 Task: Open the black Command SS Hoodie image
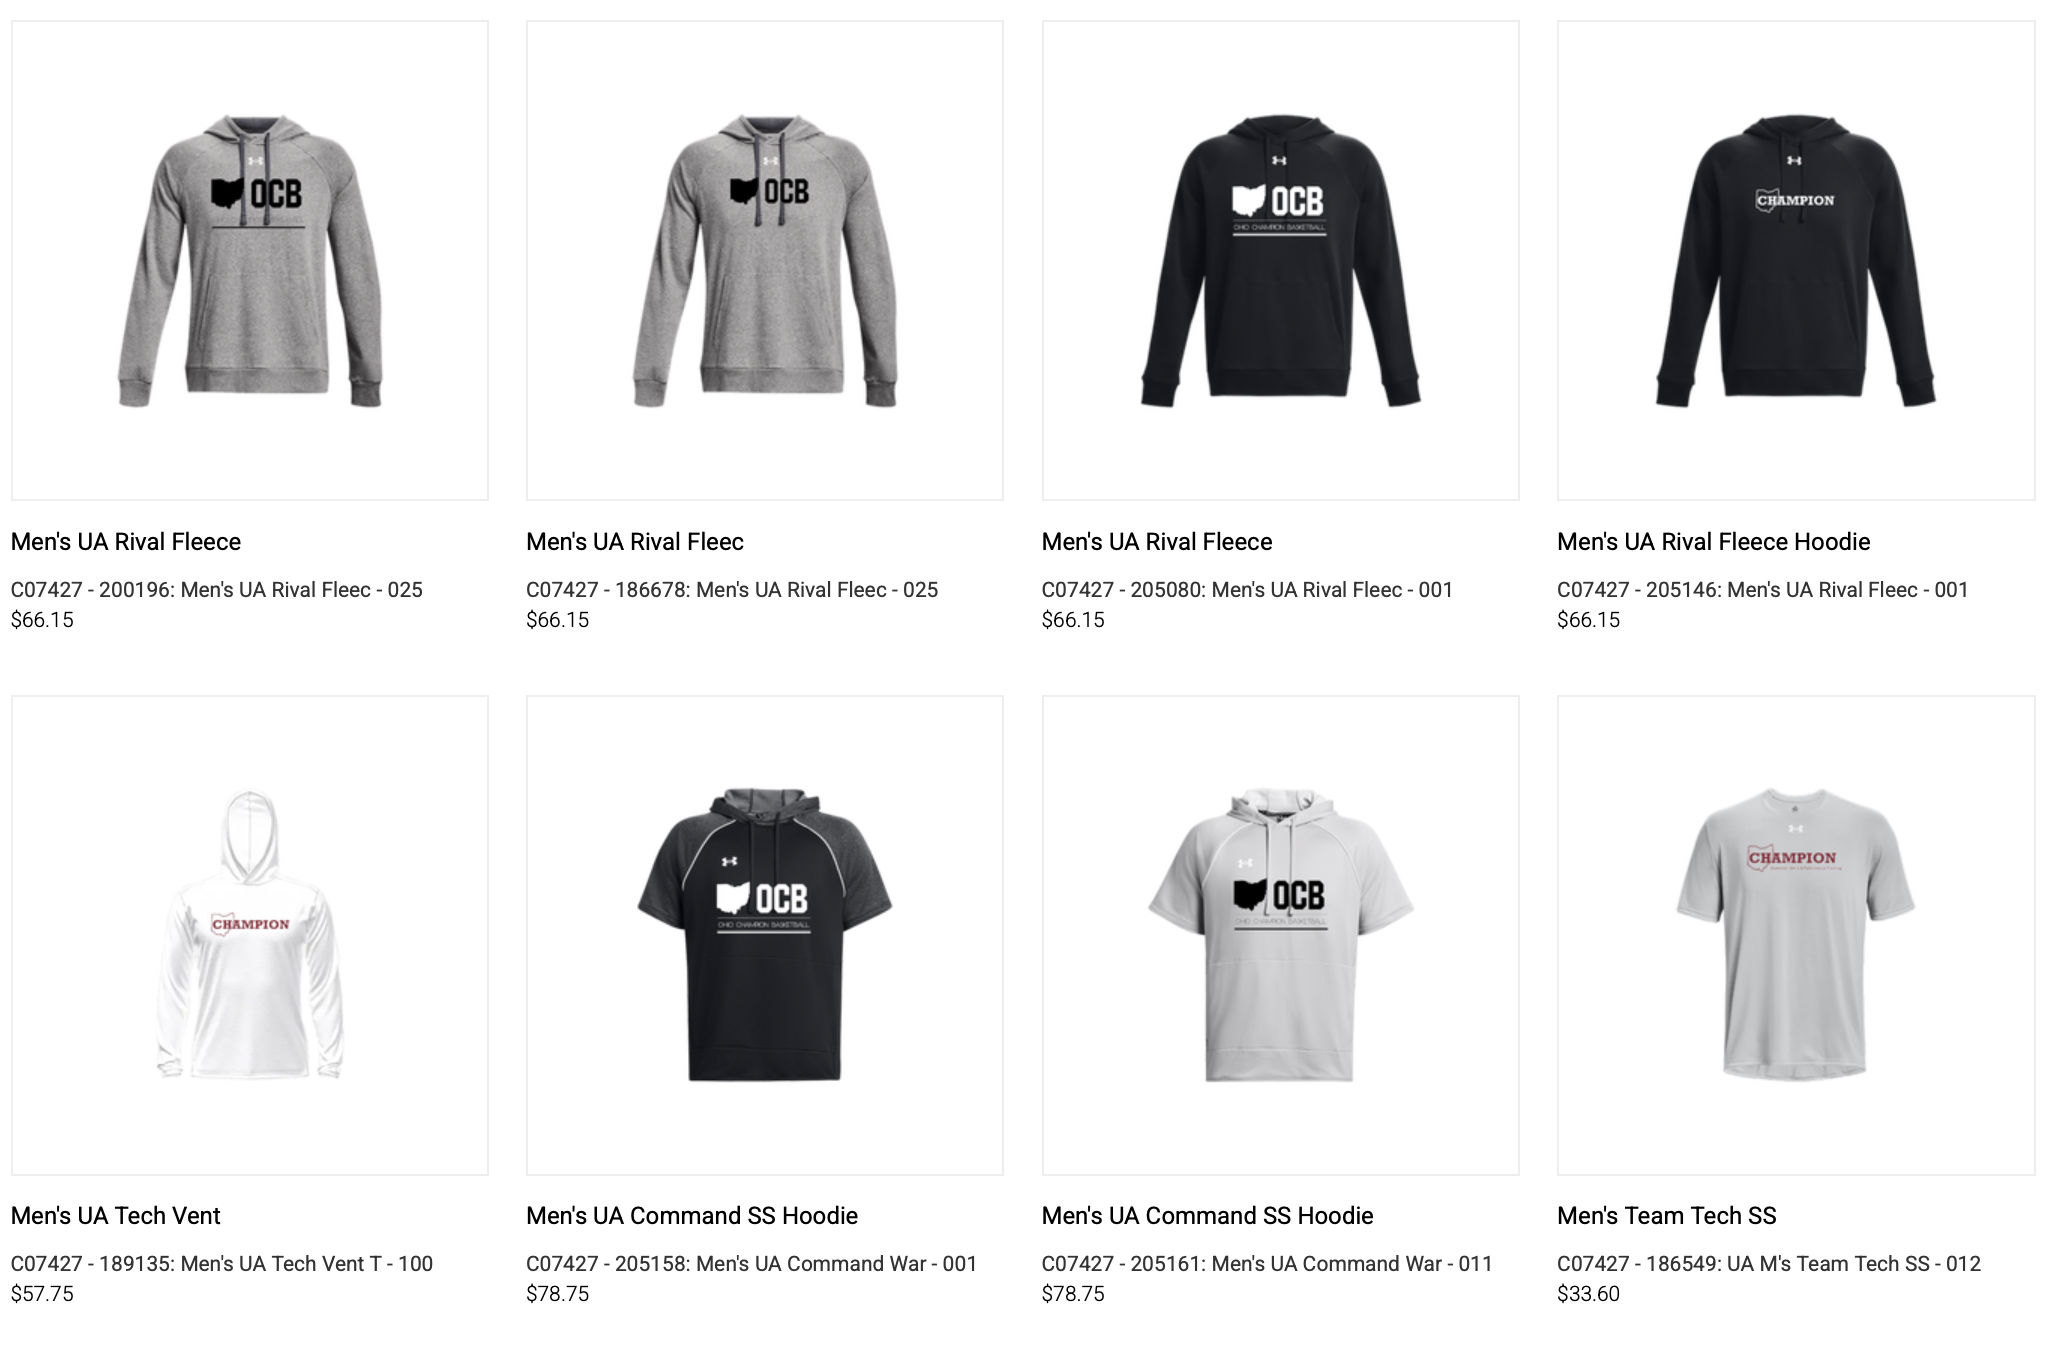tap(765, 935)
